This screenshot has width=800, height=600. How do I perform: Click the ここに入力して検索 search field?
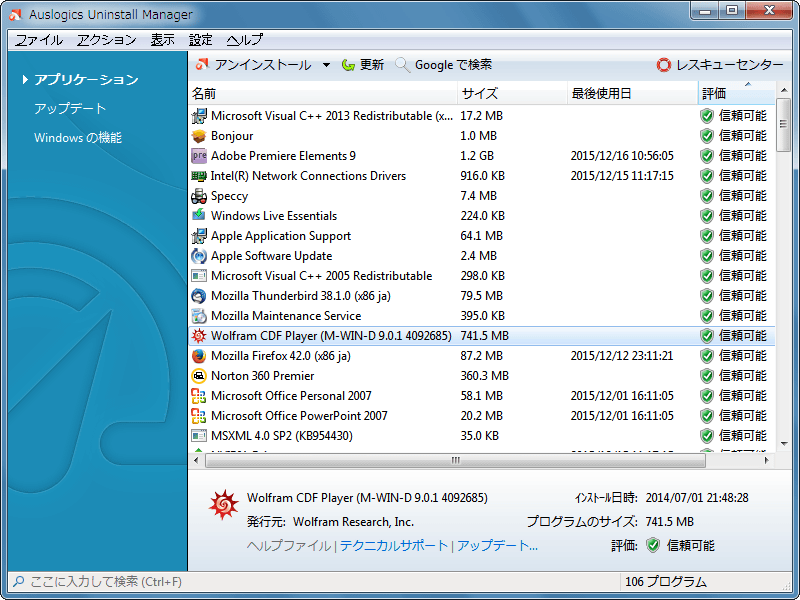click(314, 581)
